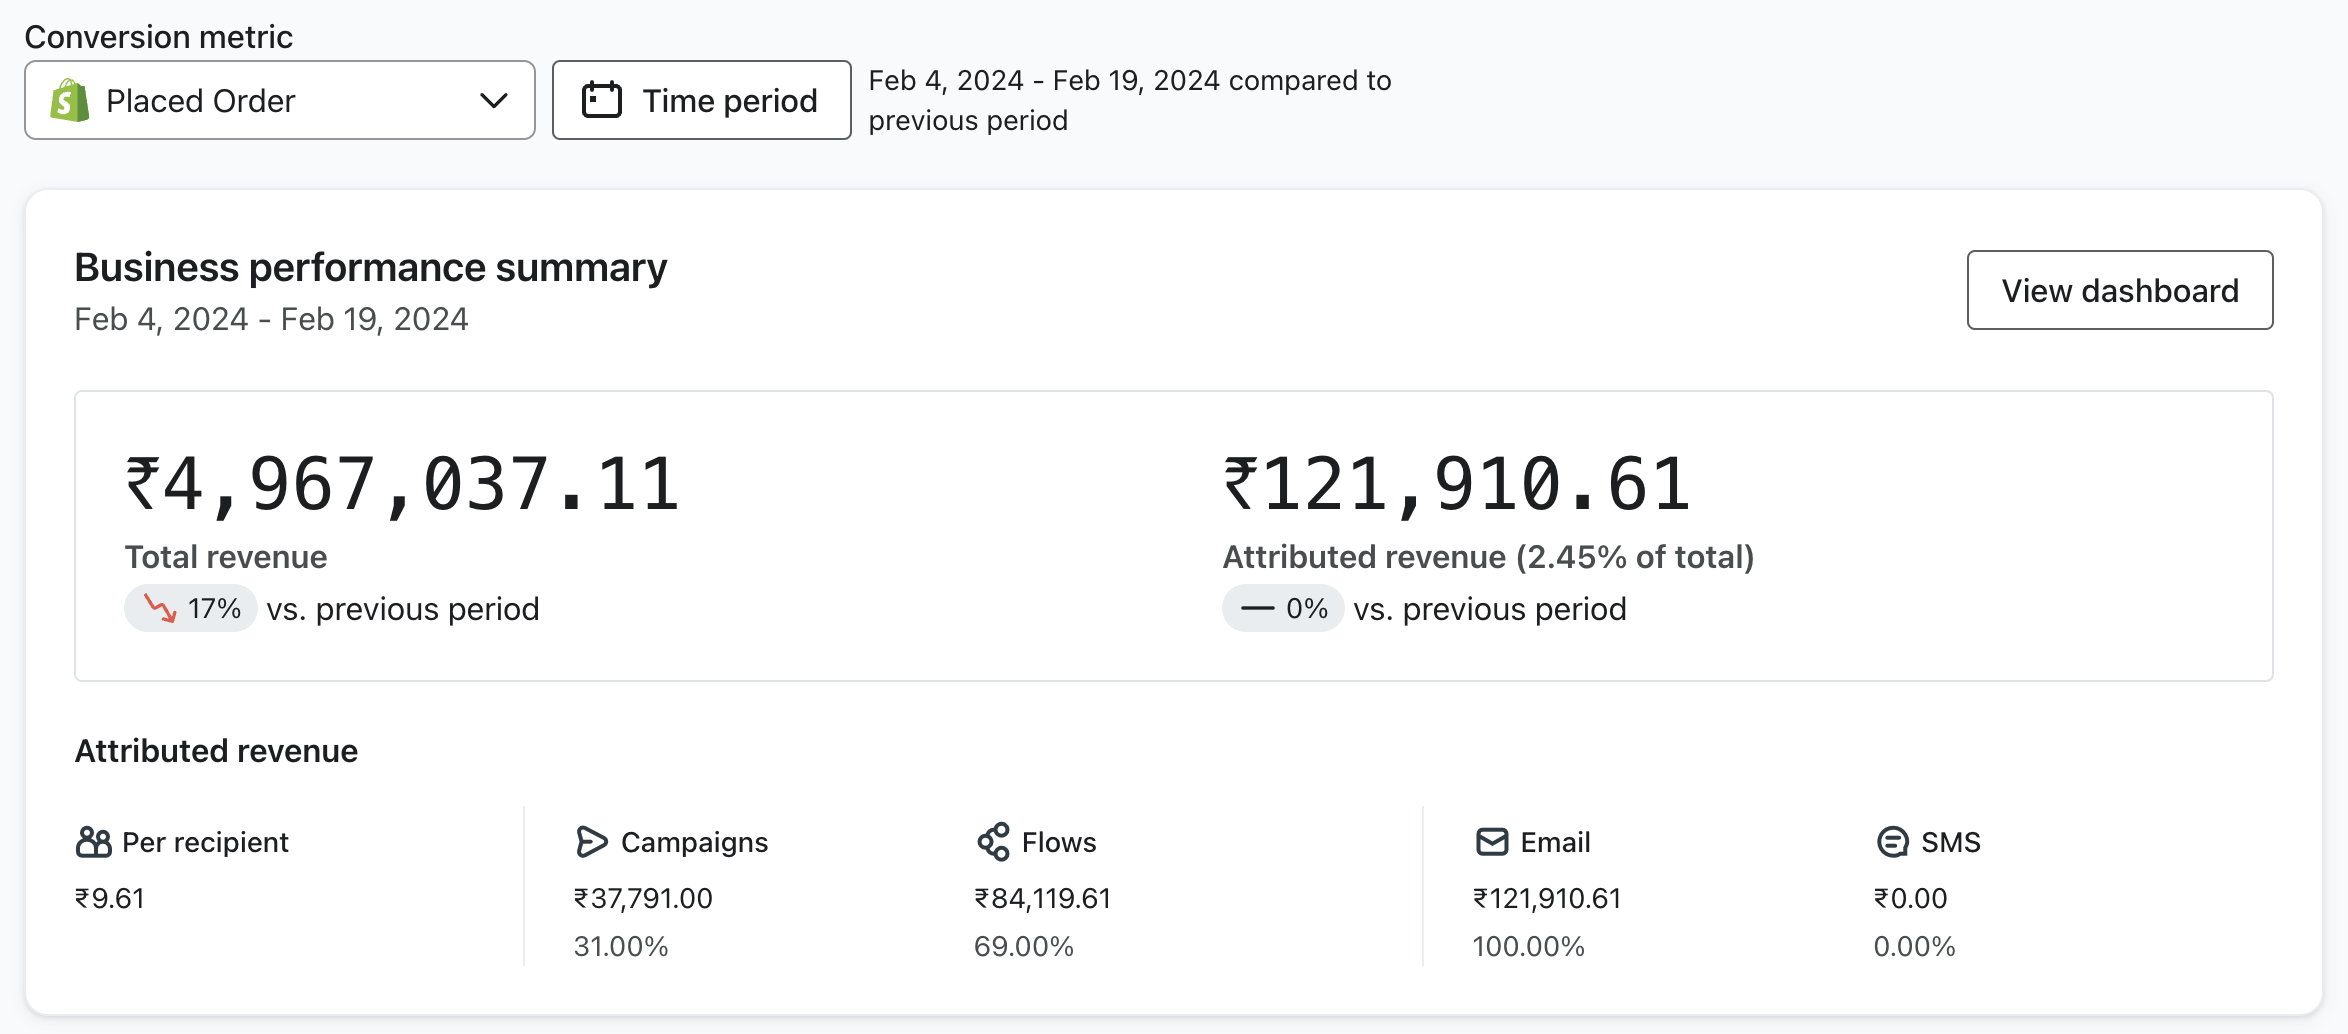Click the Campaigns paper plane icon

[x=592, y=842]
